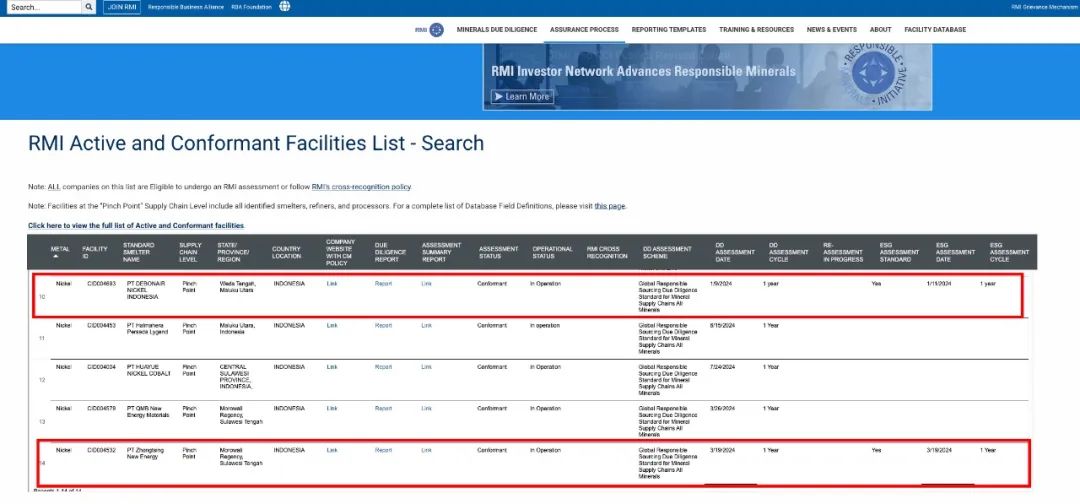The image size is (1080, 504).
Task: Select ESG assessment date 1/11/2024
Action: coord(939,284)
